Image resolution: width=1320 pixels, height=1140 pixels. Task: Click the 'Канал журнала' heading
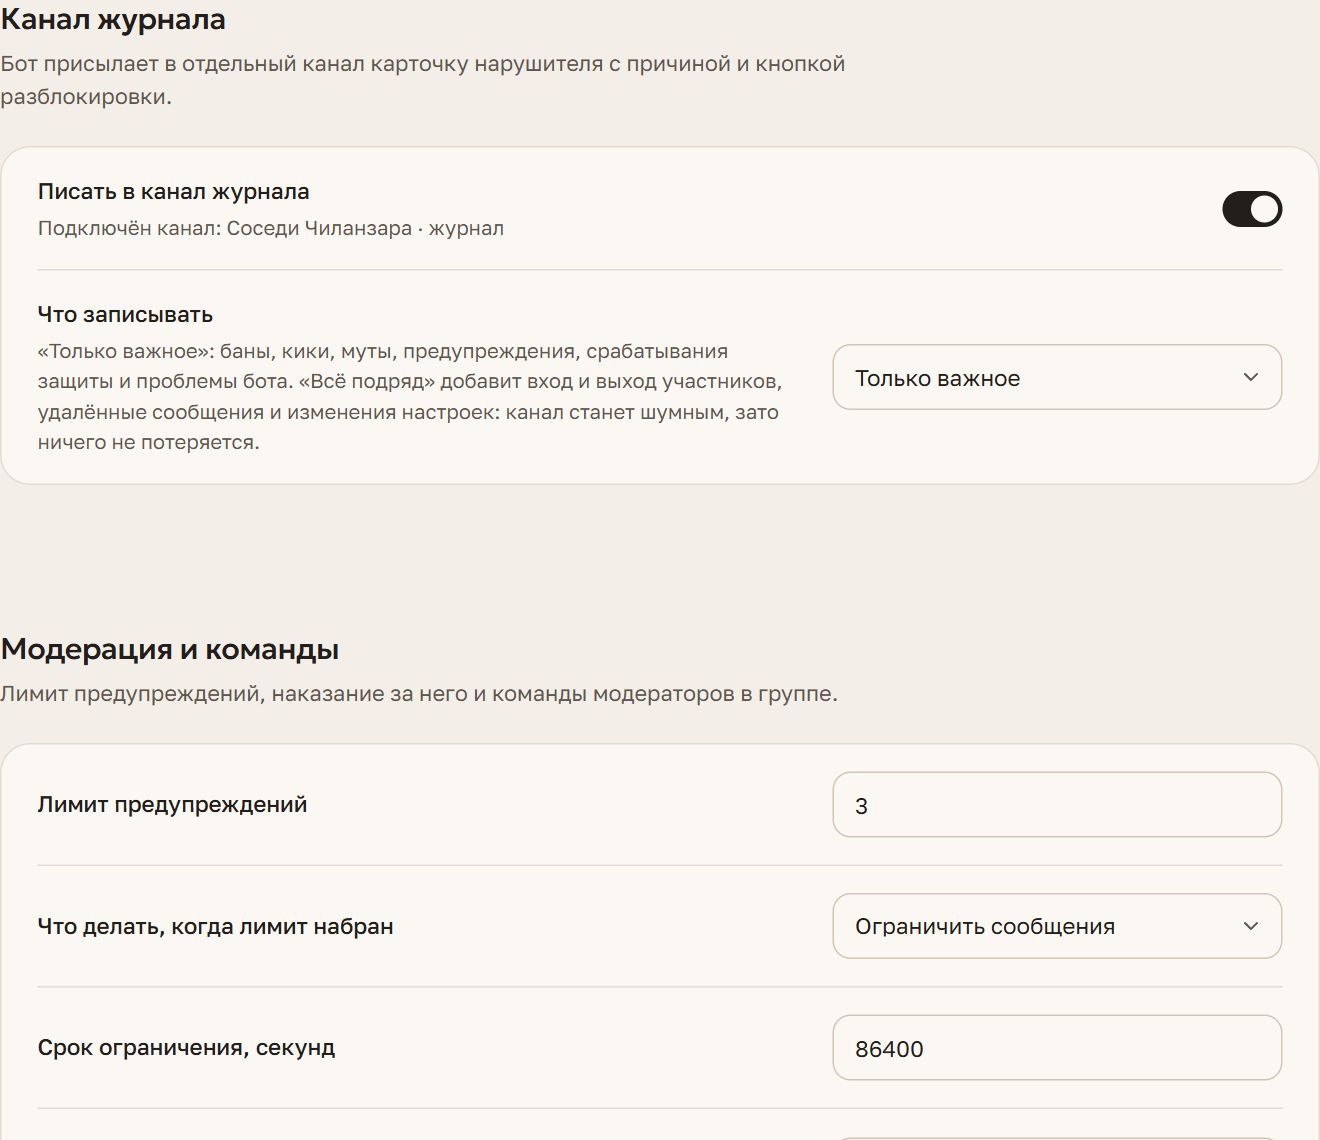click(113, 19)
